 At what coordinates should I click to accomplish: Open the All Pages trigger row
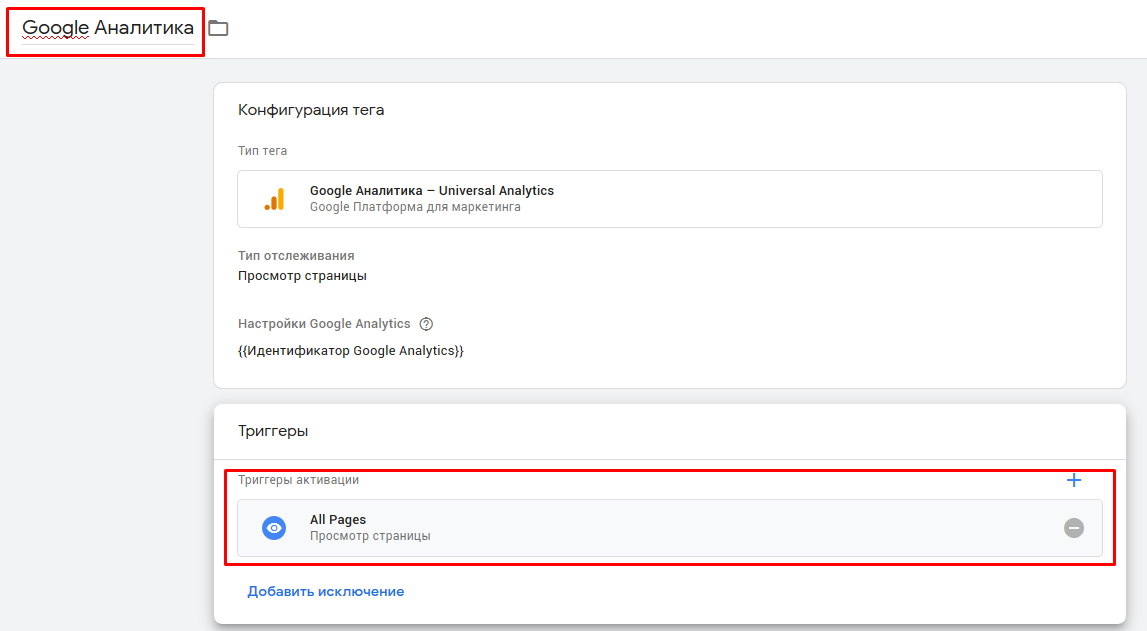669,528
